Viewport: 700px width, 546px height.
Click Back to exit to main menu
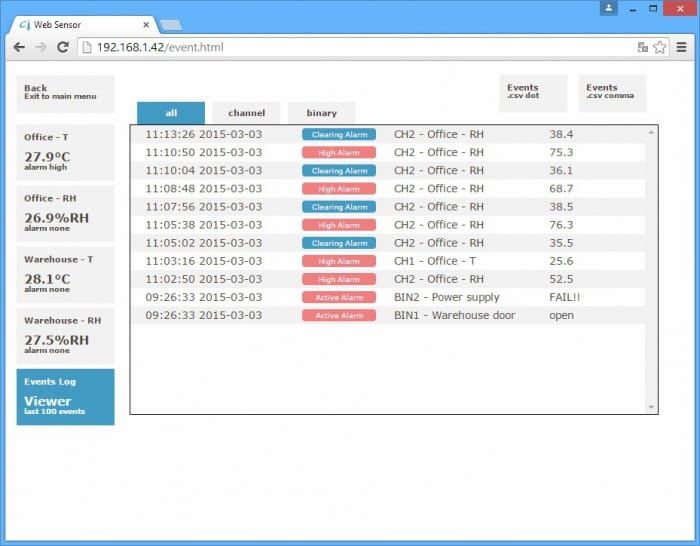[65, 93]
